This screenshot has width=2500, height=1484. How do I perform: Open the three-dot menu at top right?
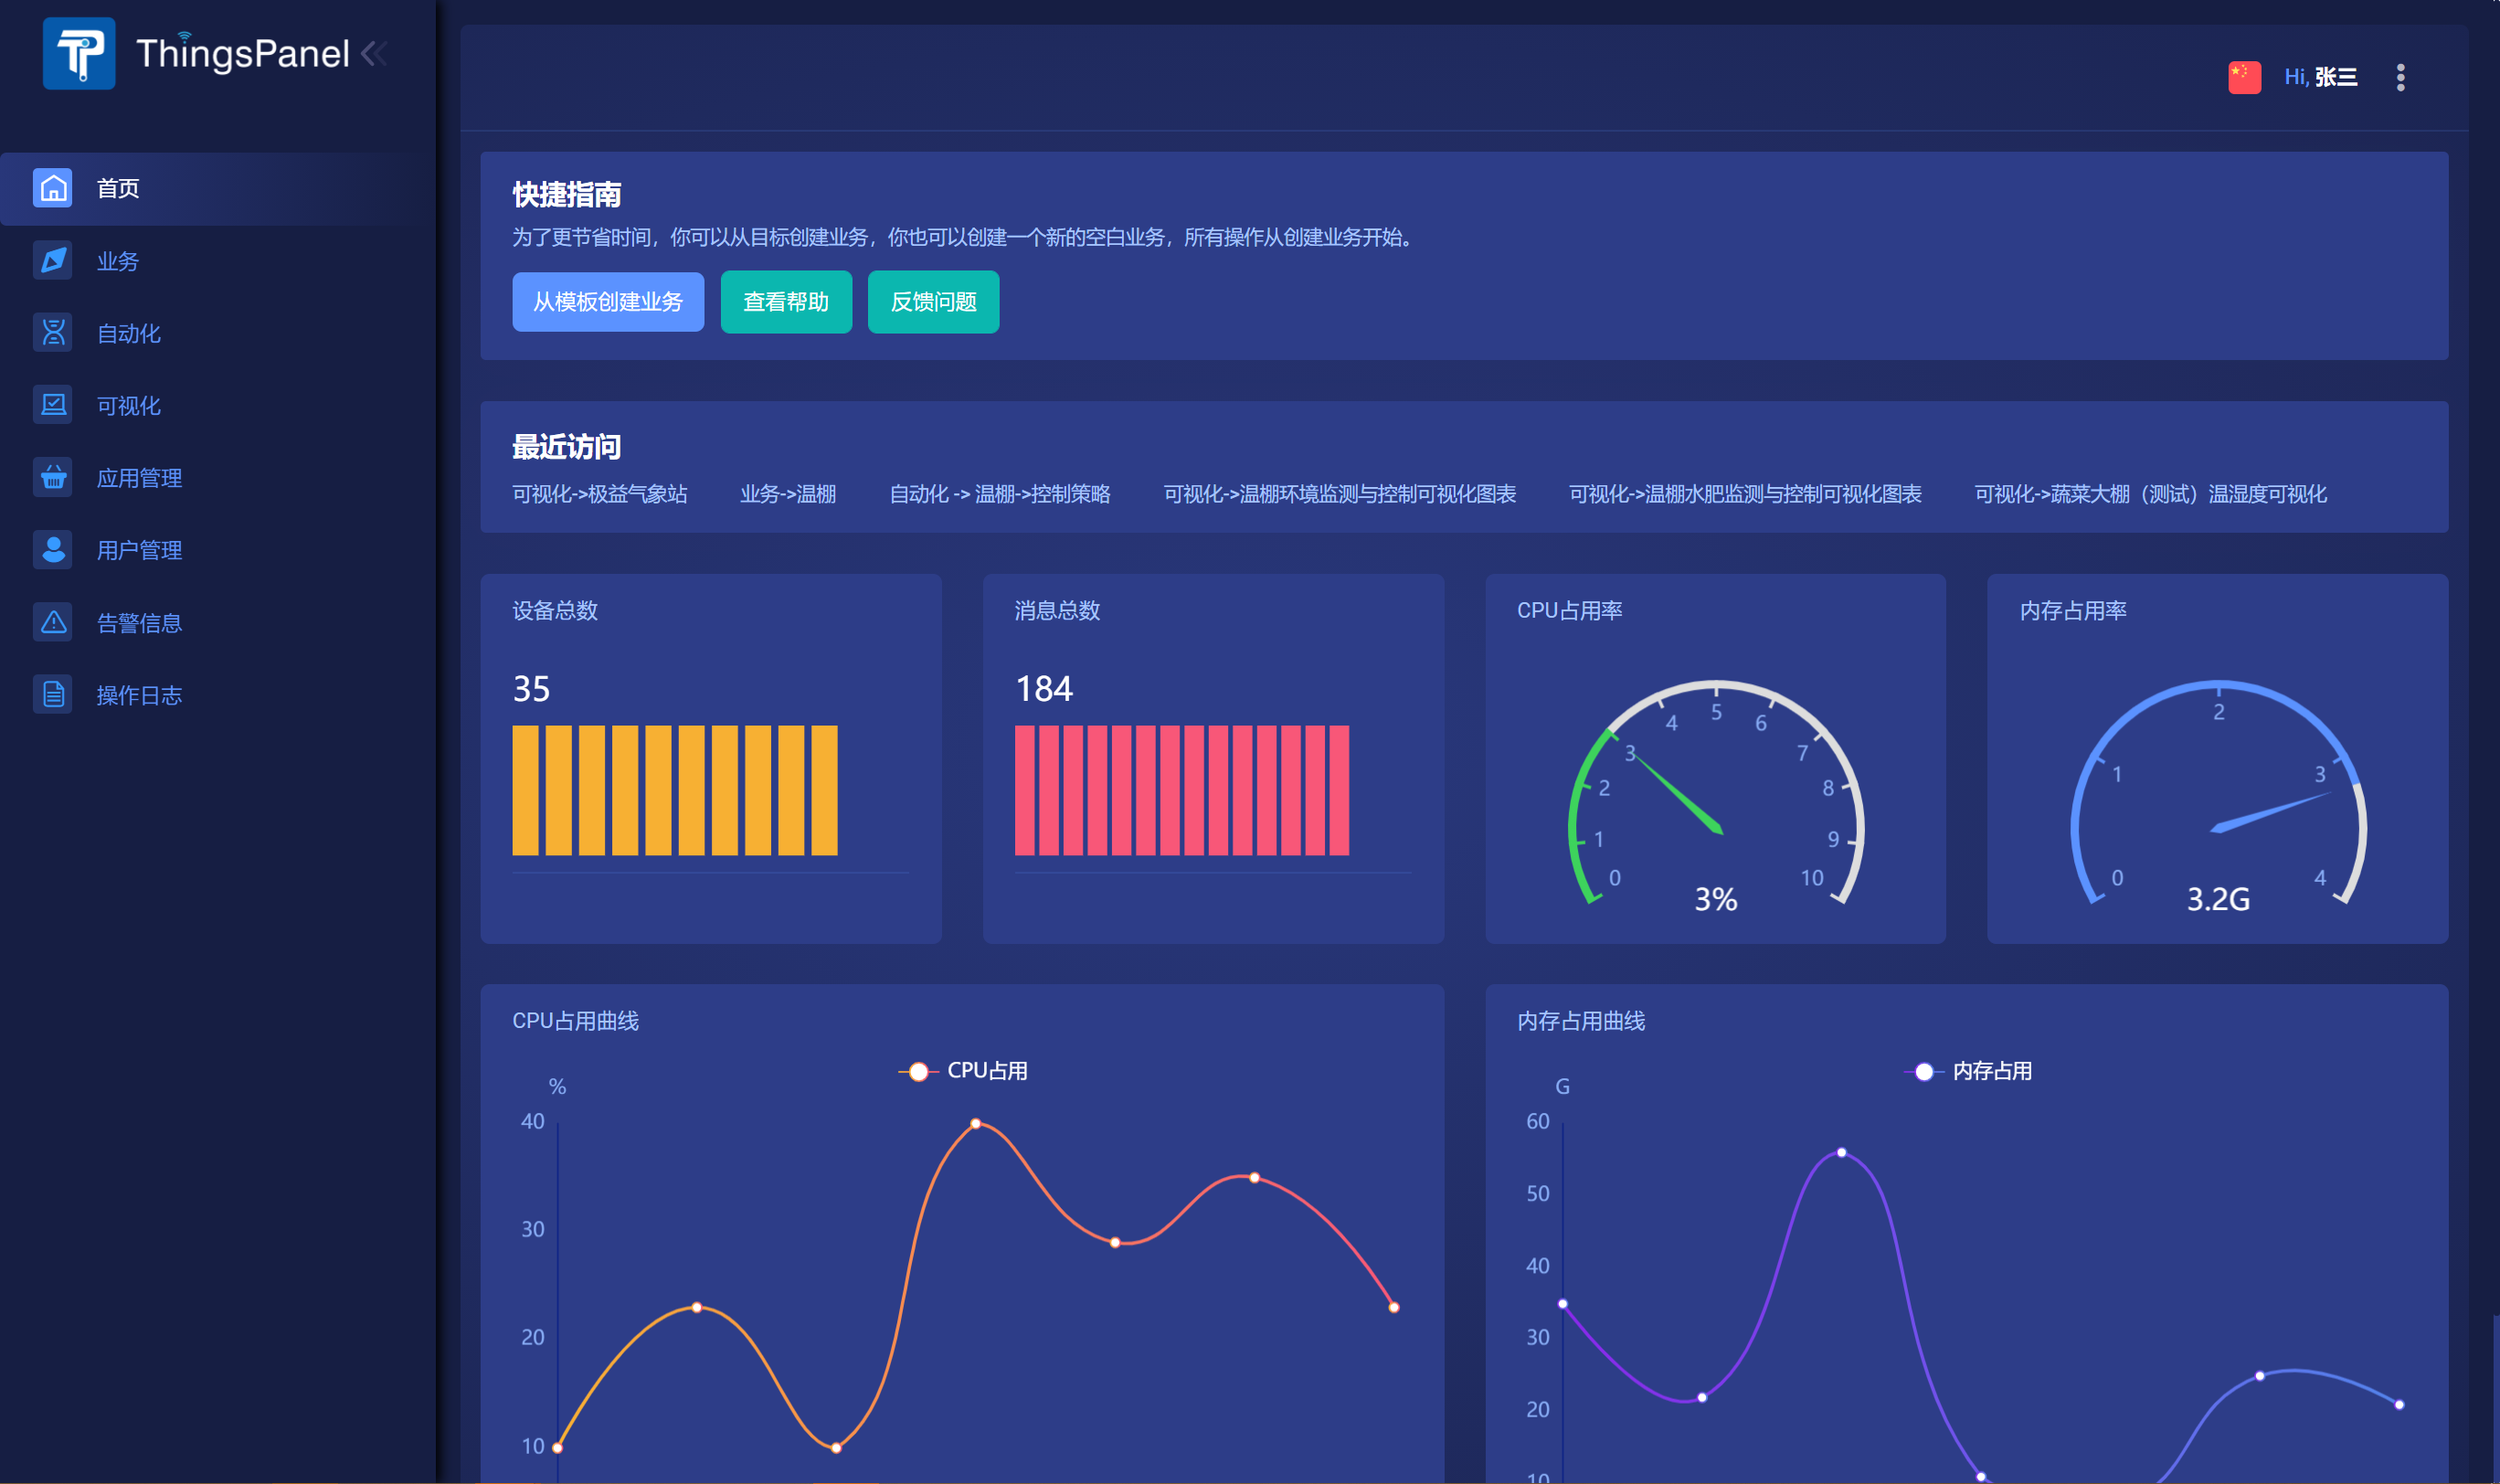[x=2400, y=77]
